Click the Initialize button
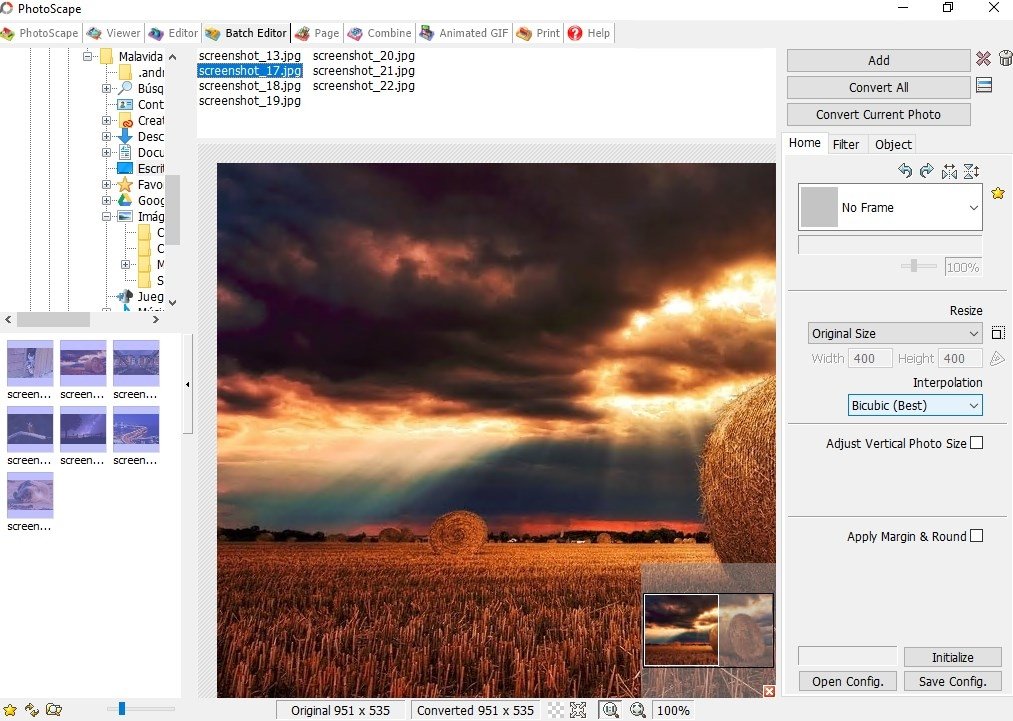Viewport: 1013px width, 721px height. point(952,657)
